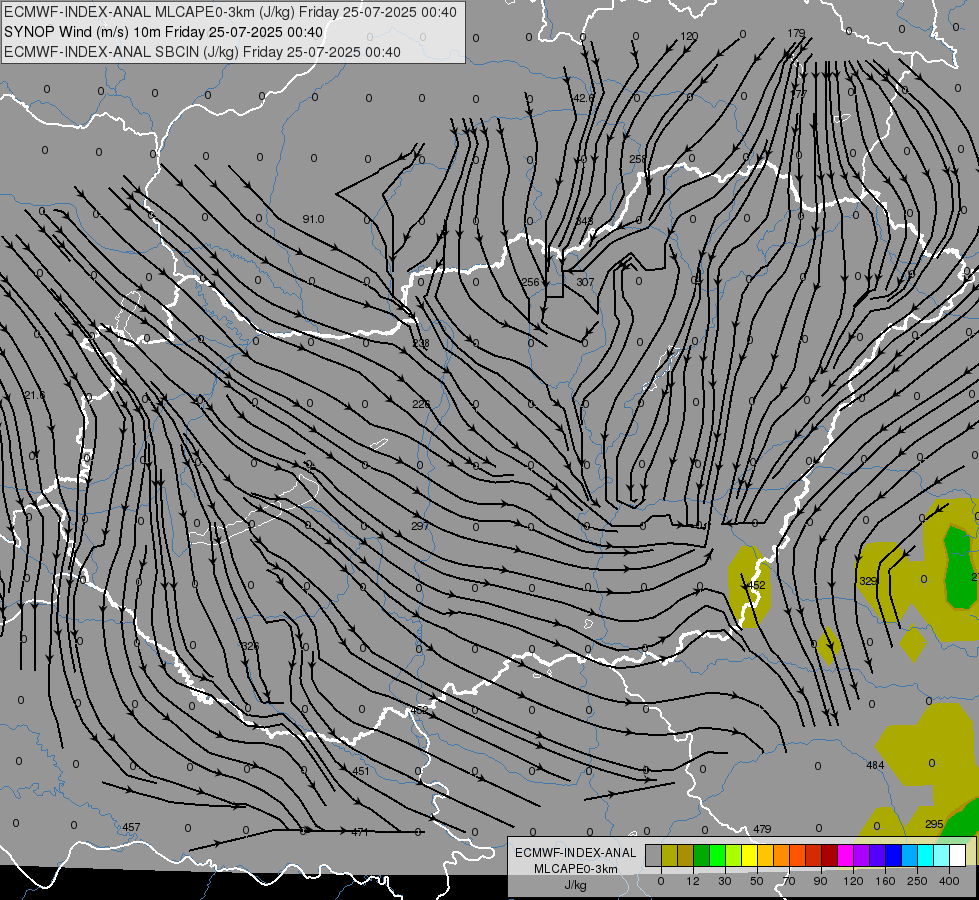The height and width of the screenshot is (900, 979).
Task: Click the 91.0 value on the map
Action: pos(313,219)
